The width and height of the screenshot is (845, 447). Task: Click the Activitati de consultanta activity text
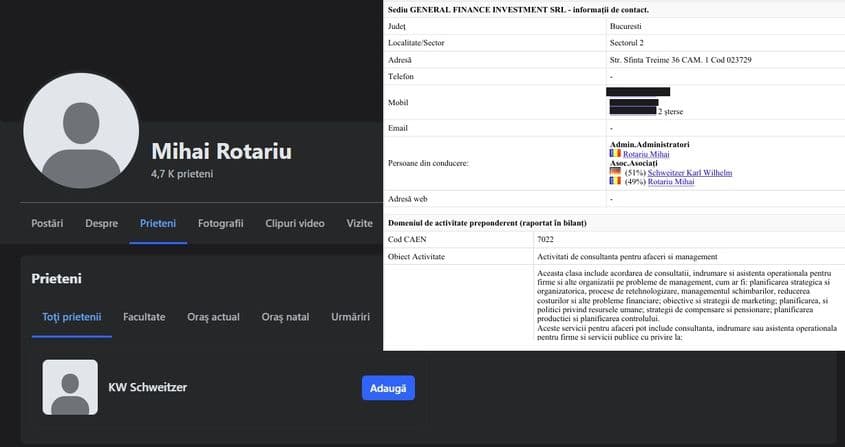(627, 257)
